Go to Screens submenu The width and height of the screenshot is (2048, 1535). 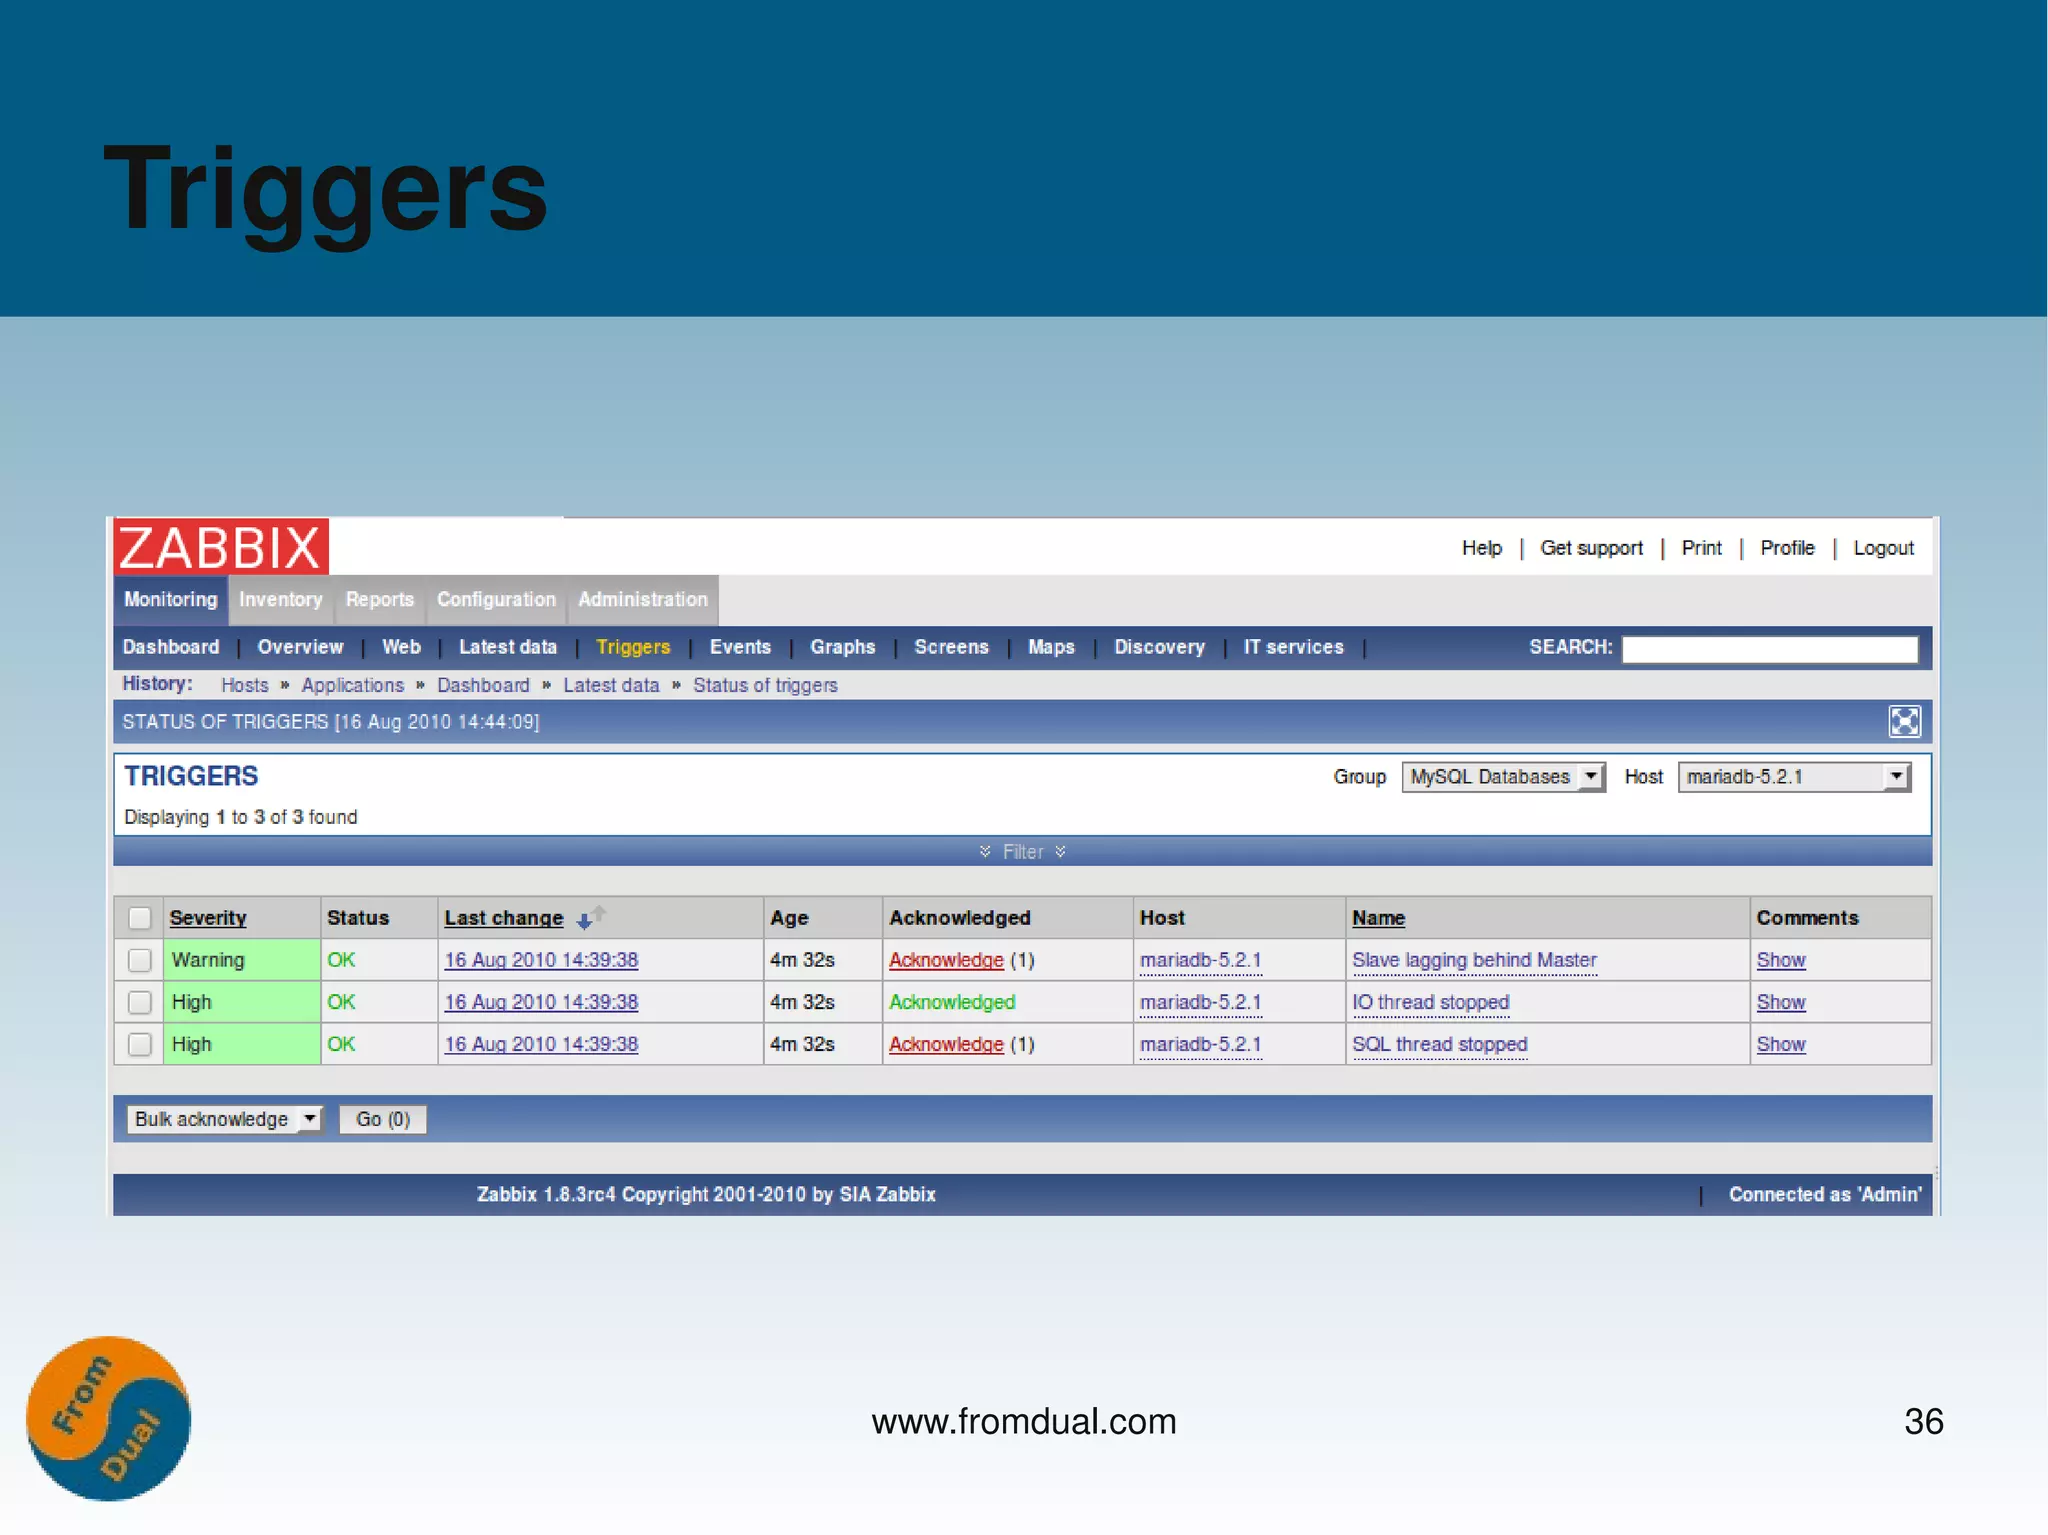pos(951,647)
